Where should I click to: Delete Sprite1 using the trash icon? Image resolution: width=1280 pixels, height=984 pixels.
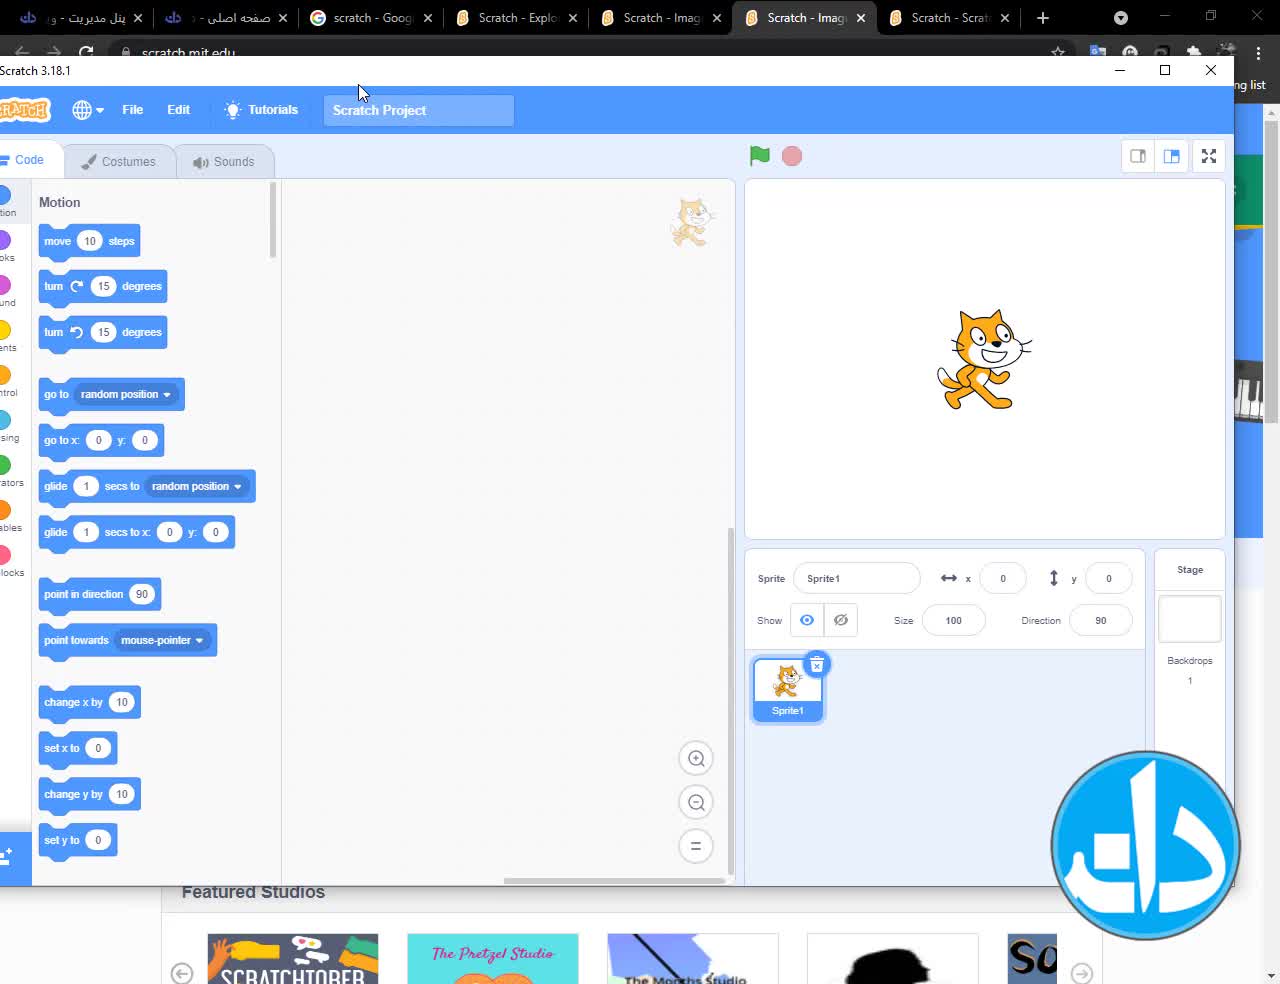click(x=817, y=665)
